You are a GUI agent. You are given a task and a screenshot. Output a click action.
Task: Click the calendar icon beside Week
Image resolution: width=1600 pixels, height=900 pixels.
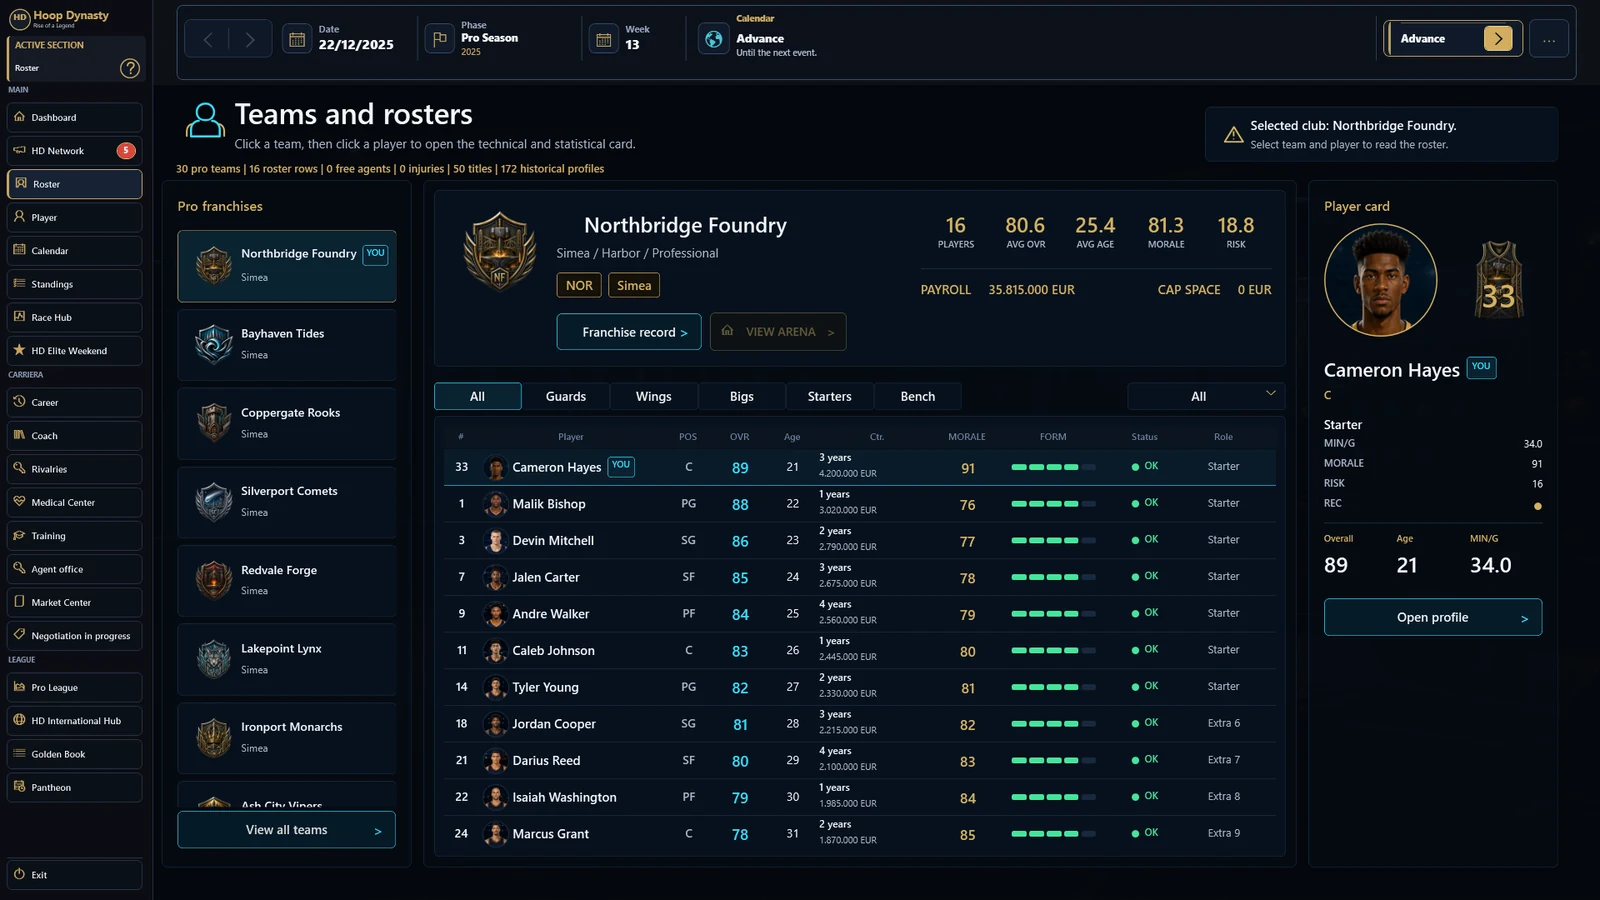(x=603, y=39)
